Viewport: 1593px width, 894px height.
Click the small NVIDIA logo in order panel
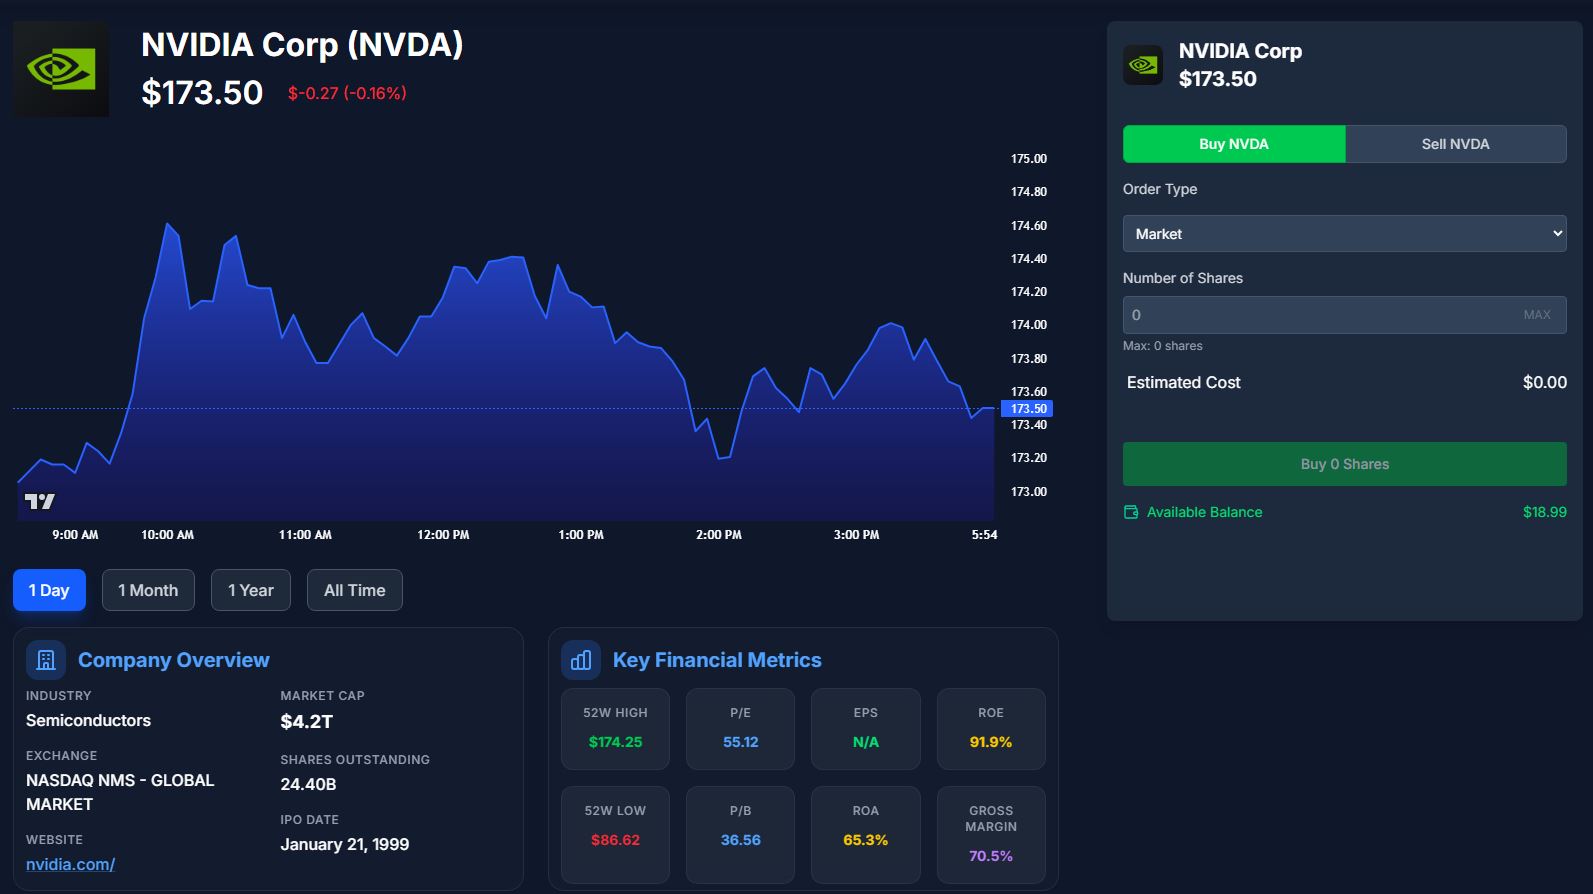(x=1143, y=65)
